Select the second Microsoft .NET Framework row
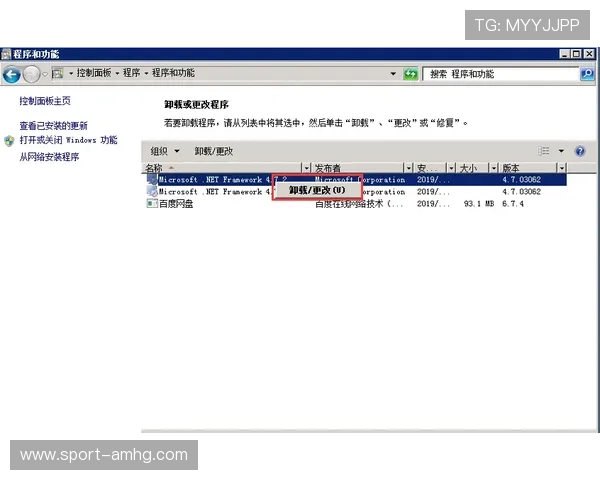 [x=356, y=192]
